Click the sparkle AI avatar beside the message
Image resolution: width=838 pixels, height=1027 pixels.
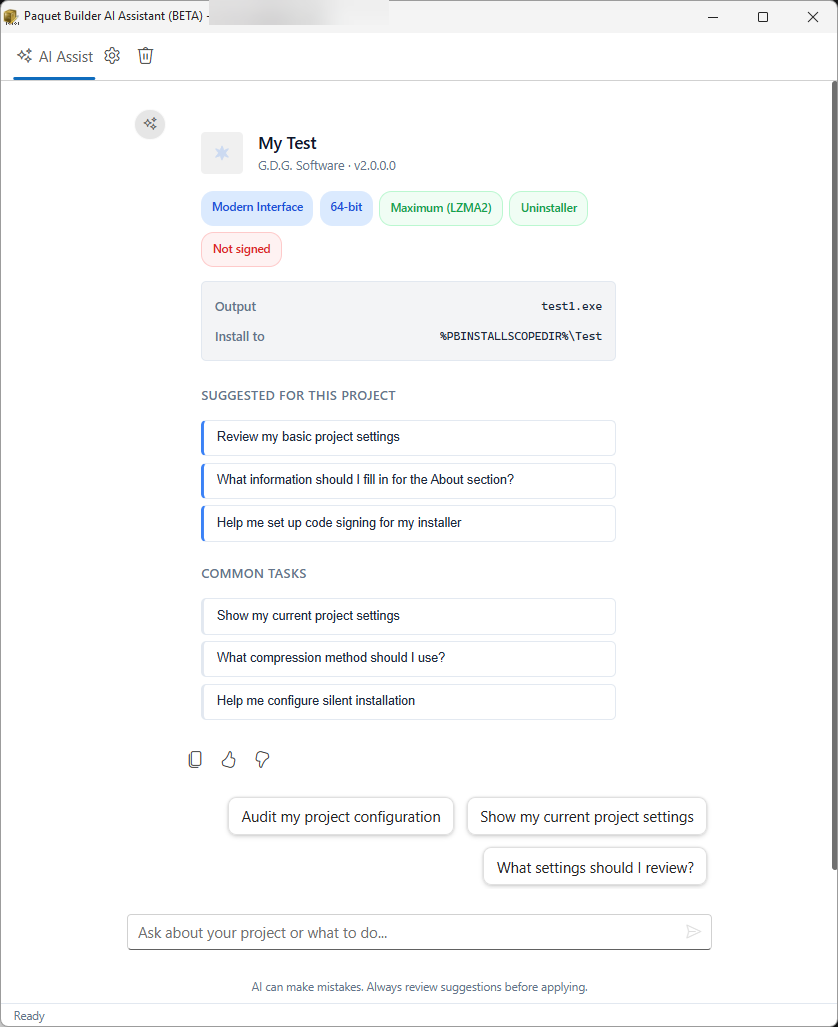click(x=149, y=124)
